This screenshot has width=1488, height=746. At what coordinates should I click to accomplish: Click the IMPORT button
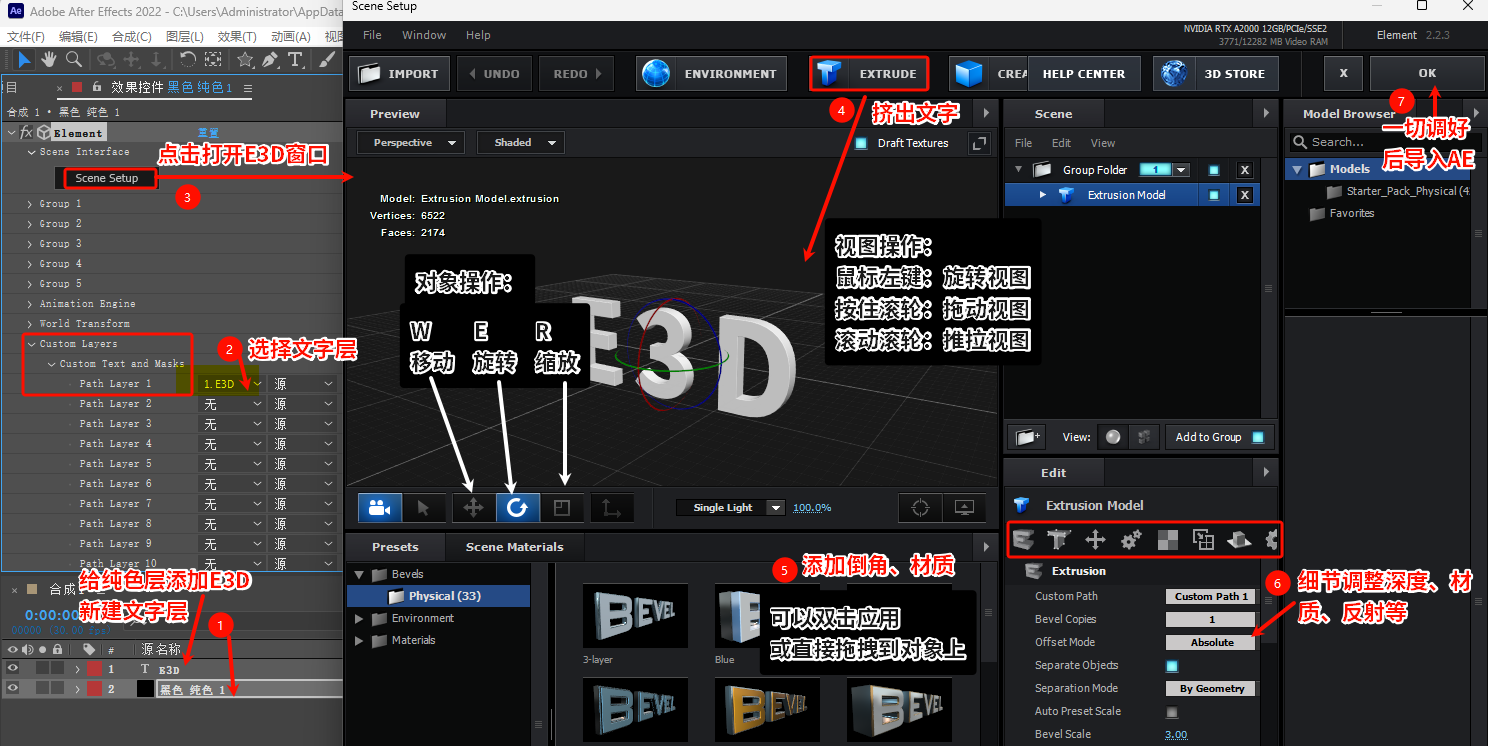coord(399,74)
